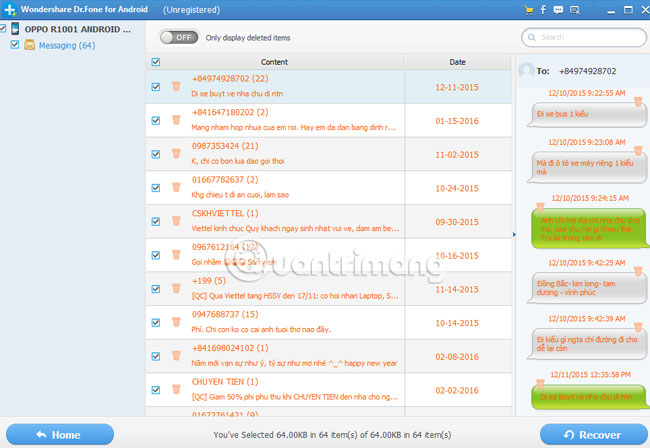
Task: Uncheck the 0967612164 row checkbox
Action: pos(155,255)
